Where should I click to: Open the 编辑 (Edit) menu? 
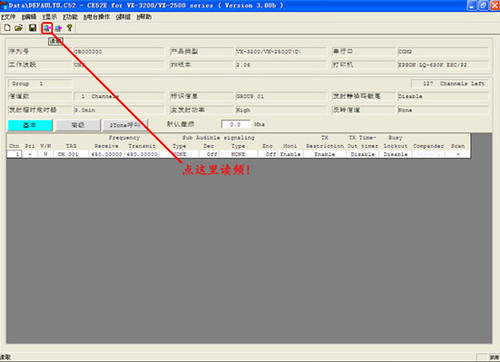click(29, 17)
